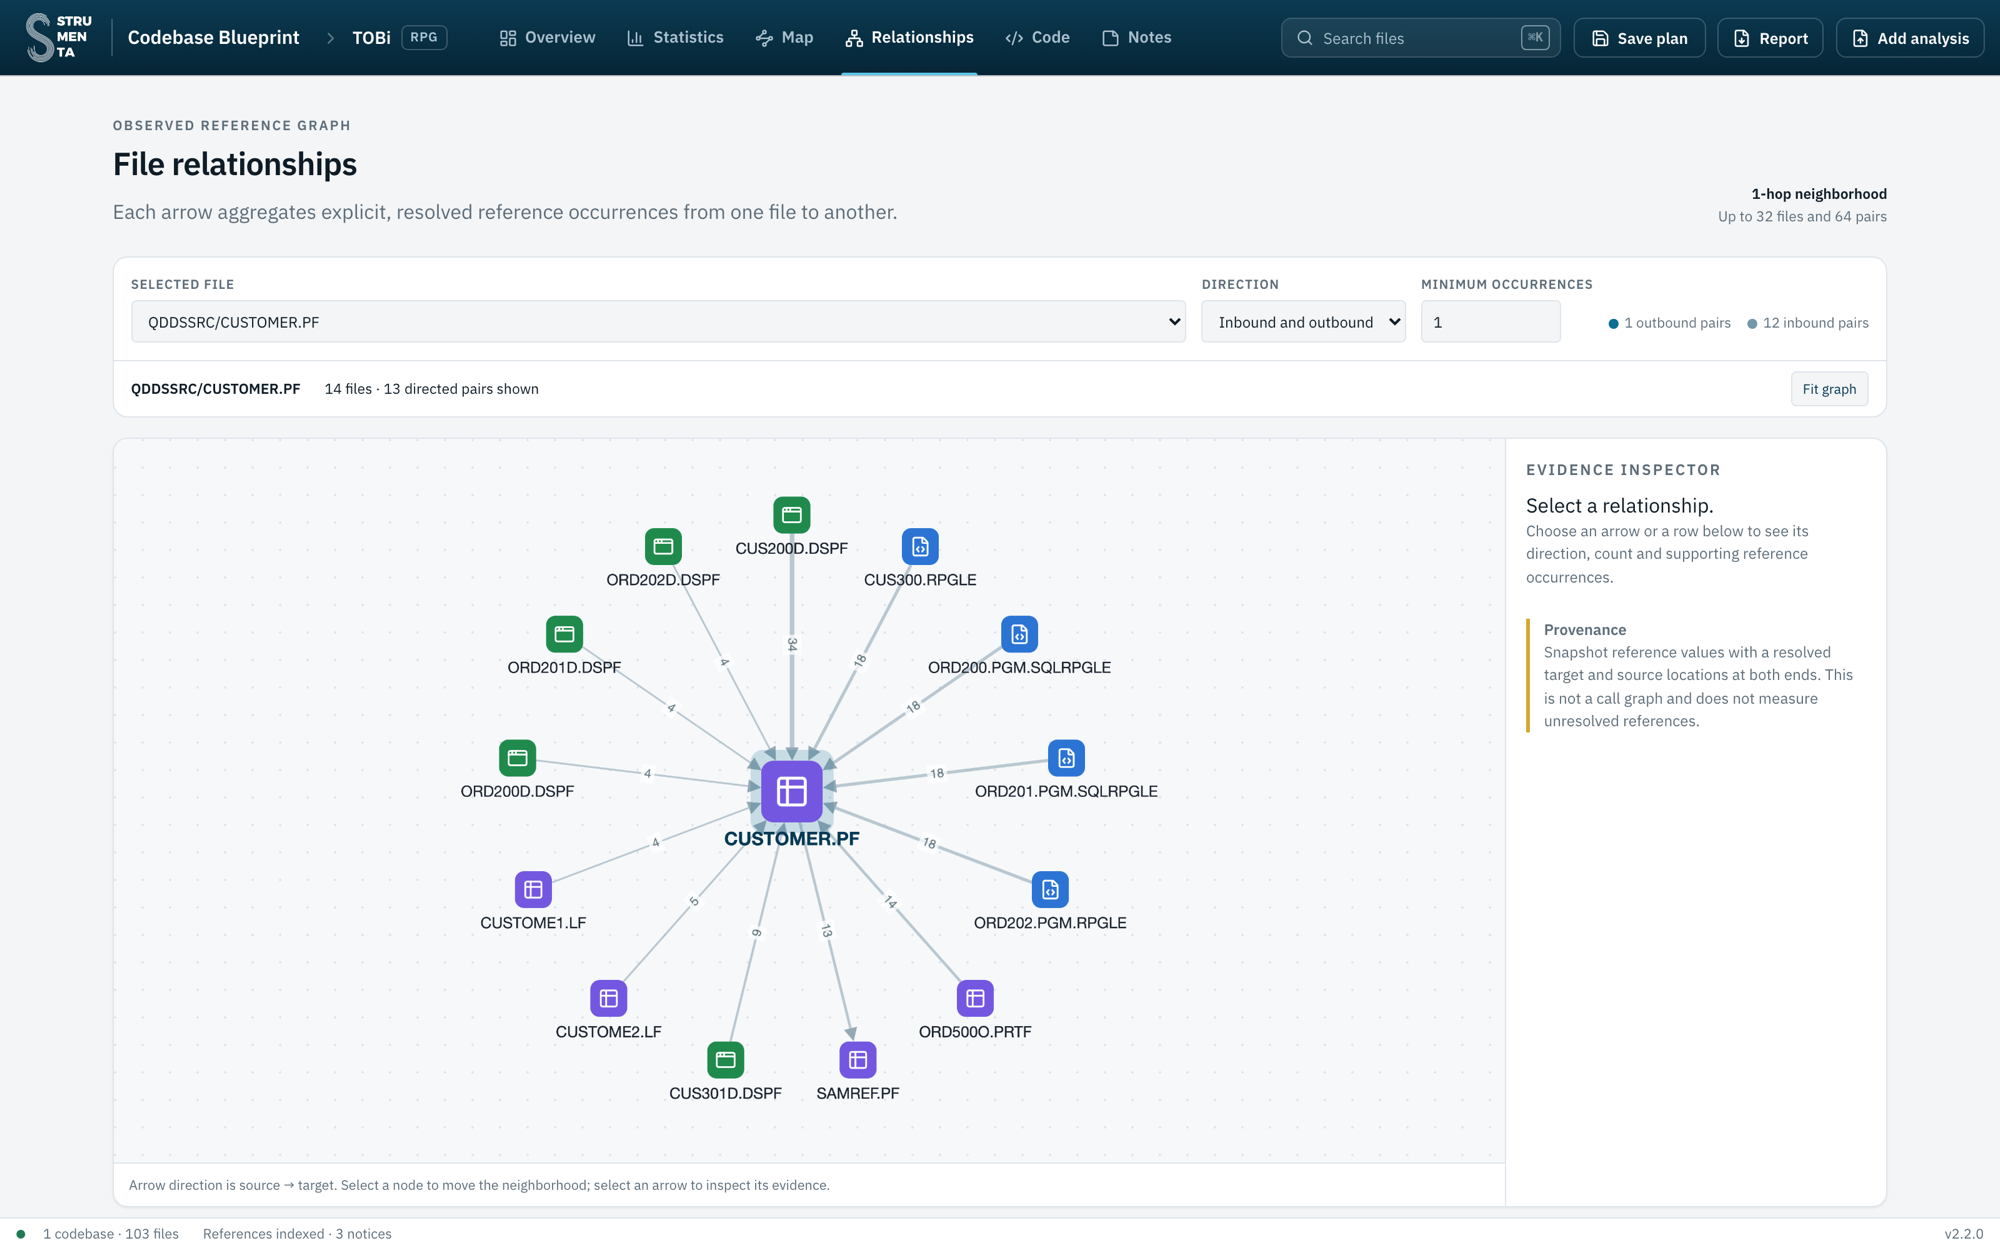Screen dimensions: 2000x1250
Task: Select the ORD202.PGM.RPGLE node icon
Action: 1050,889
